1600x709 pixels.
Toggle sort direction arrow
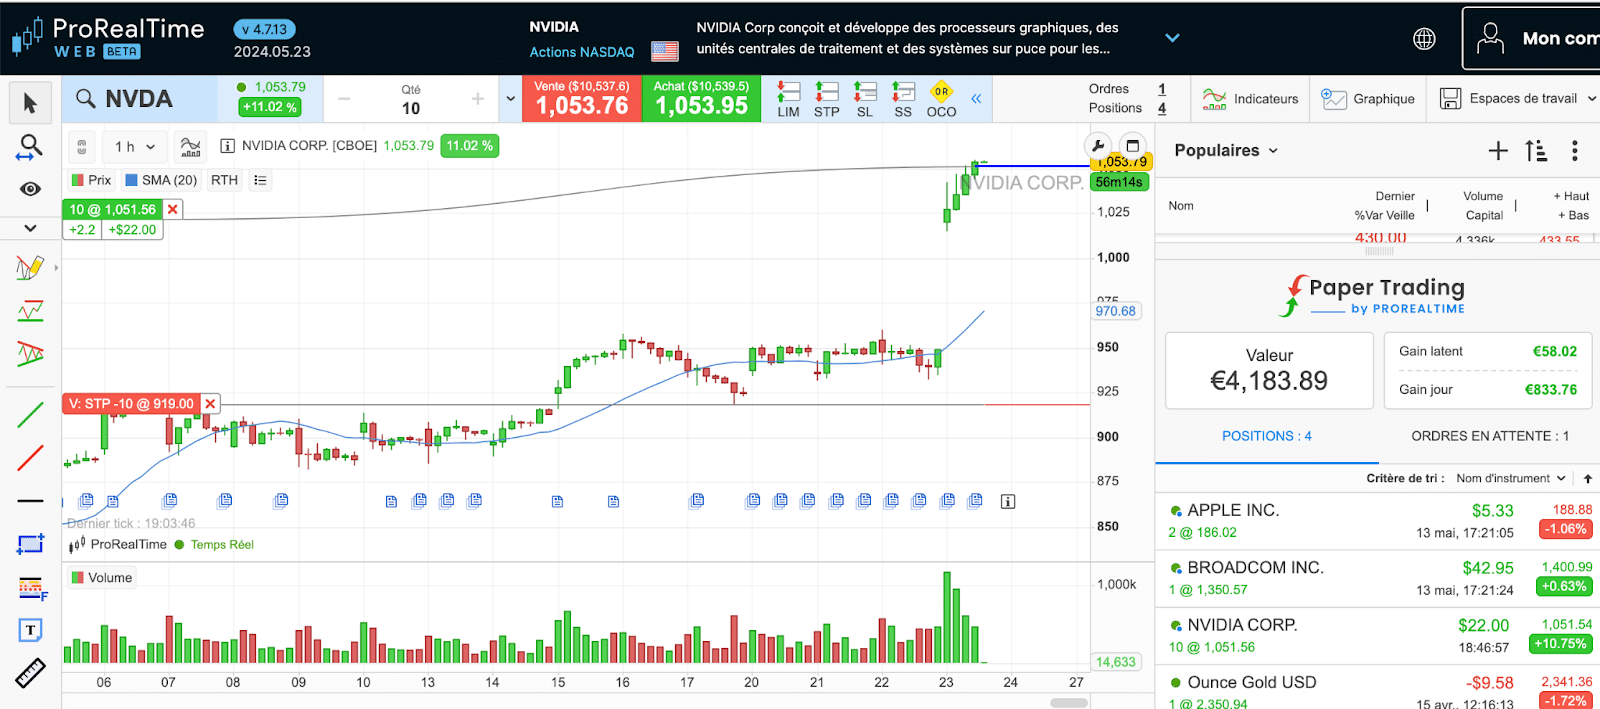[1588, 479]
